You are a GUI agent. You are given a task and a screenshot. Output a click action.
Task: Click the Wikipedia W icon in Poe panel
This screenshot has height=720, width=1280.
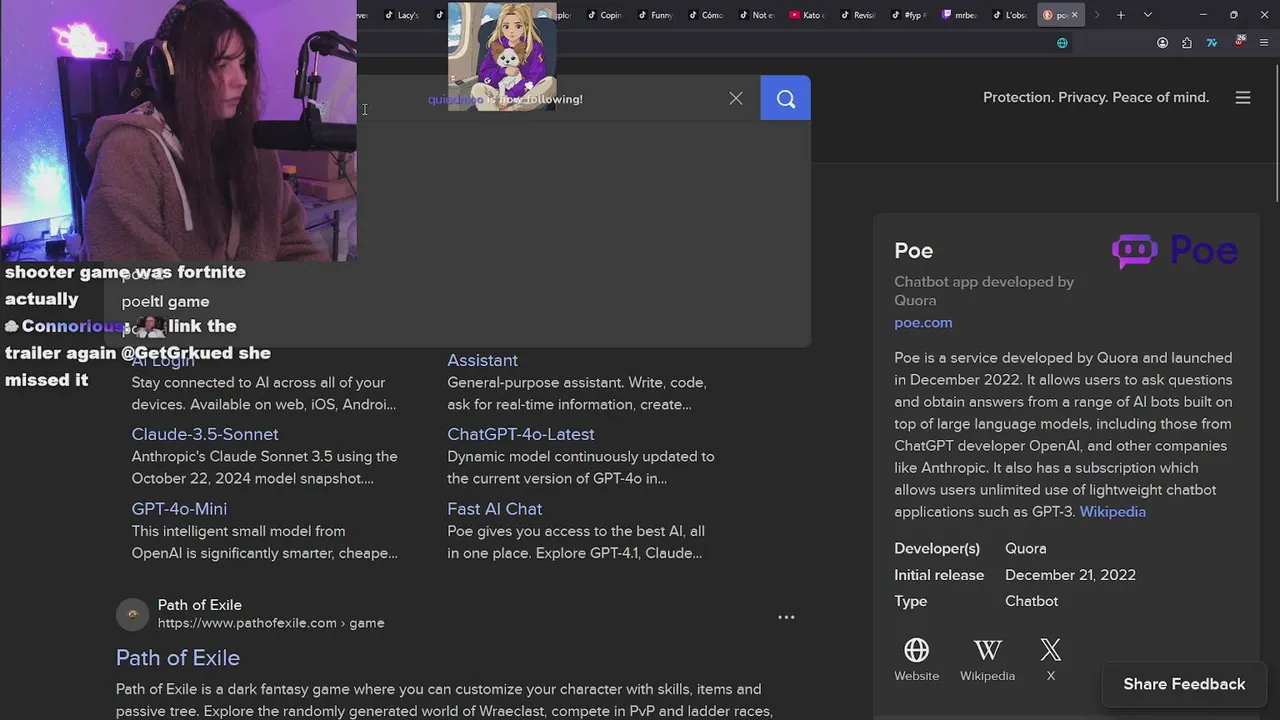[x=987, y=650]
